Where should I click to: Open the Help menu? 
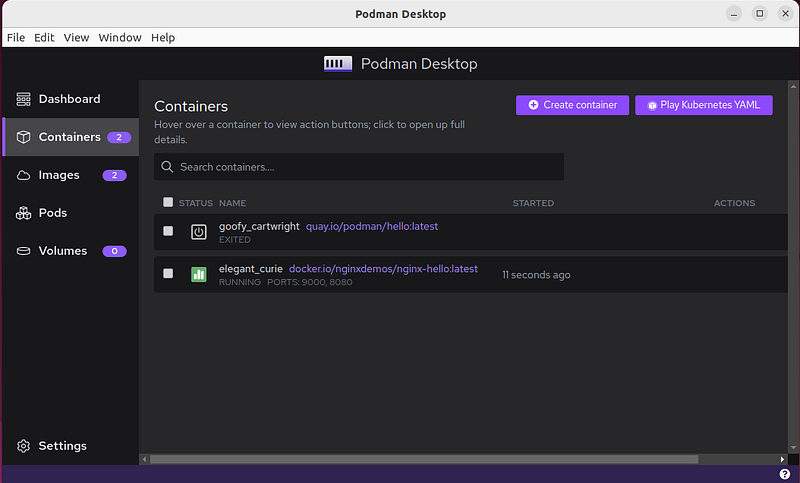pos(163,38)
